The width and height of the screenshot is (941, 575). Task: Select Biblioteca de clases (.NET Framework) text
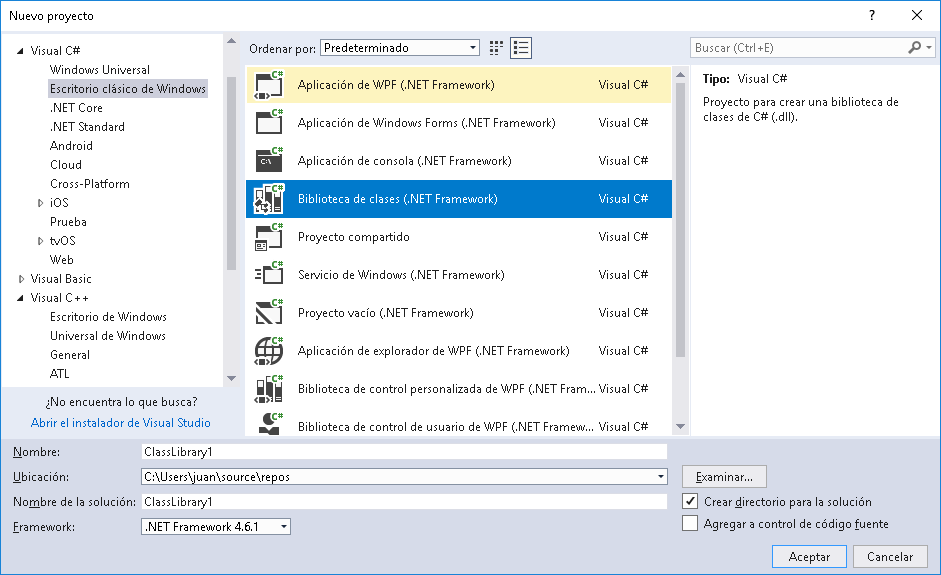(x=398, y=199)
